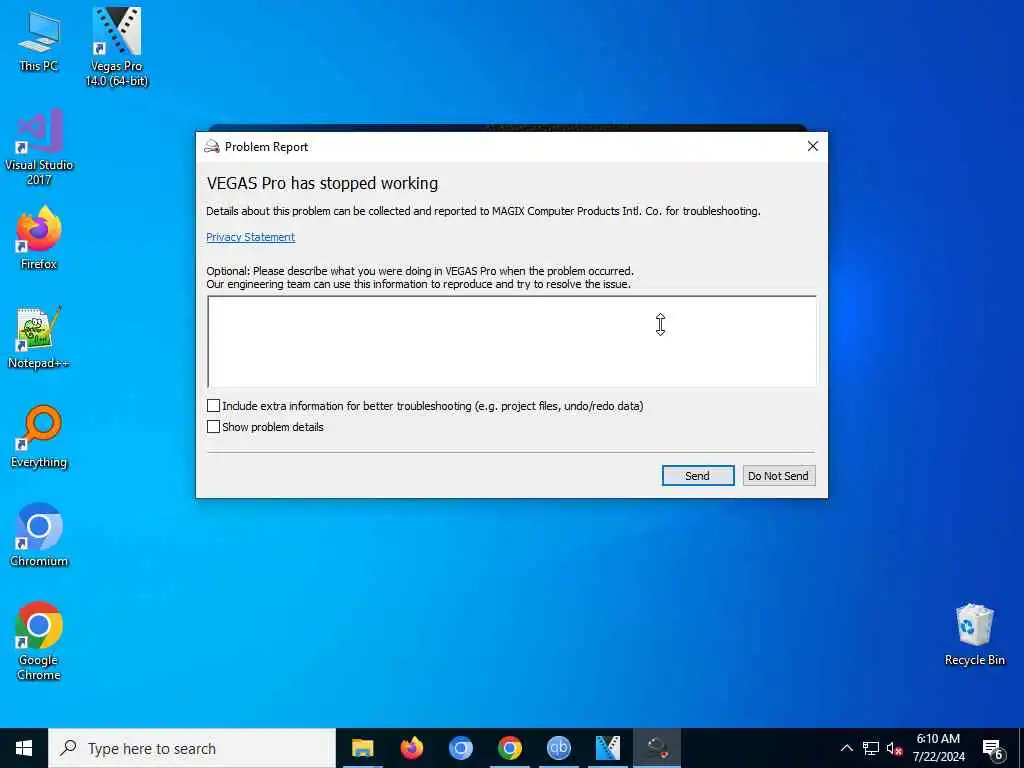The width and height of the screenshot is (1024, 768).
Task: Close the Problem Report dialog
Action: pyautogui.click(x=812, y=146)
